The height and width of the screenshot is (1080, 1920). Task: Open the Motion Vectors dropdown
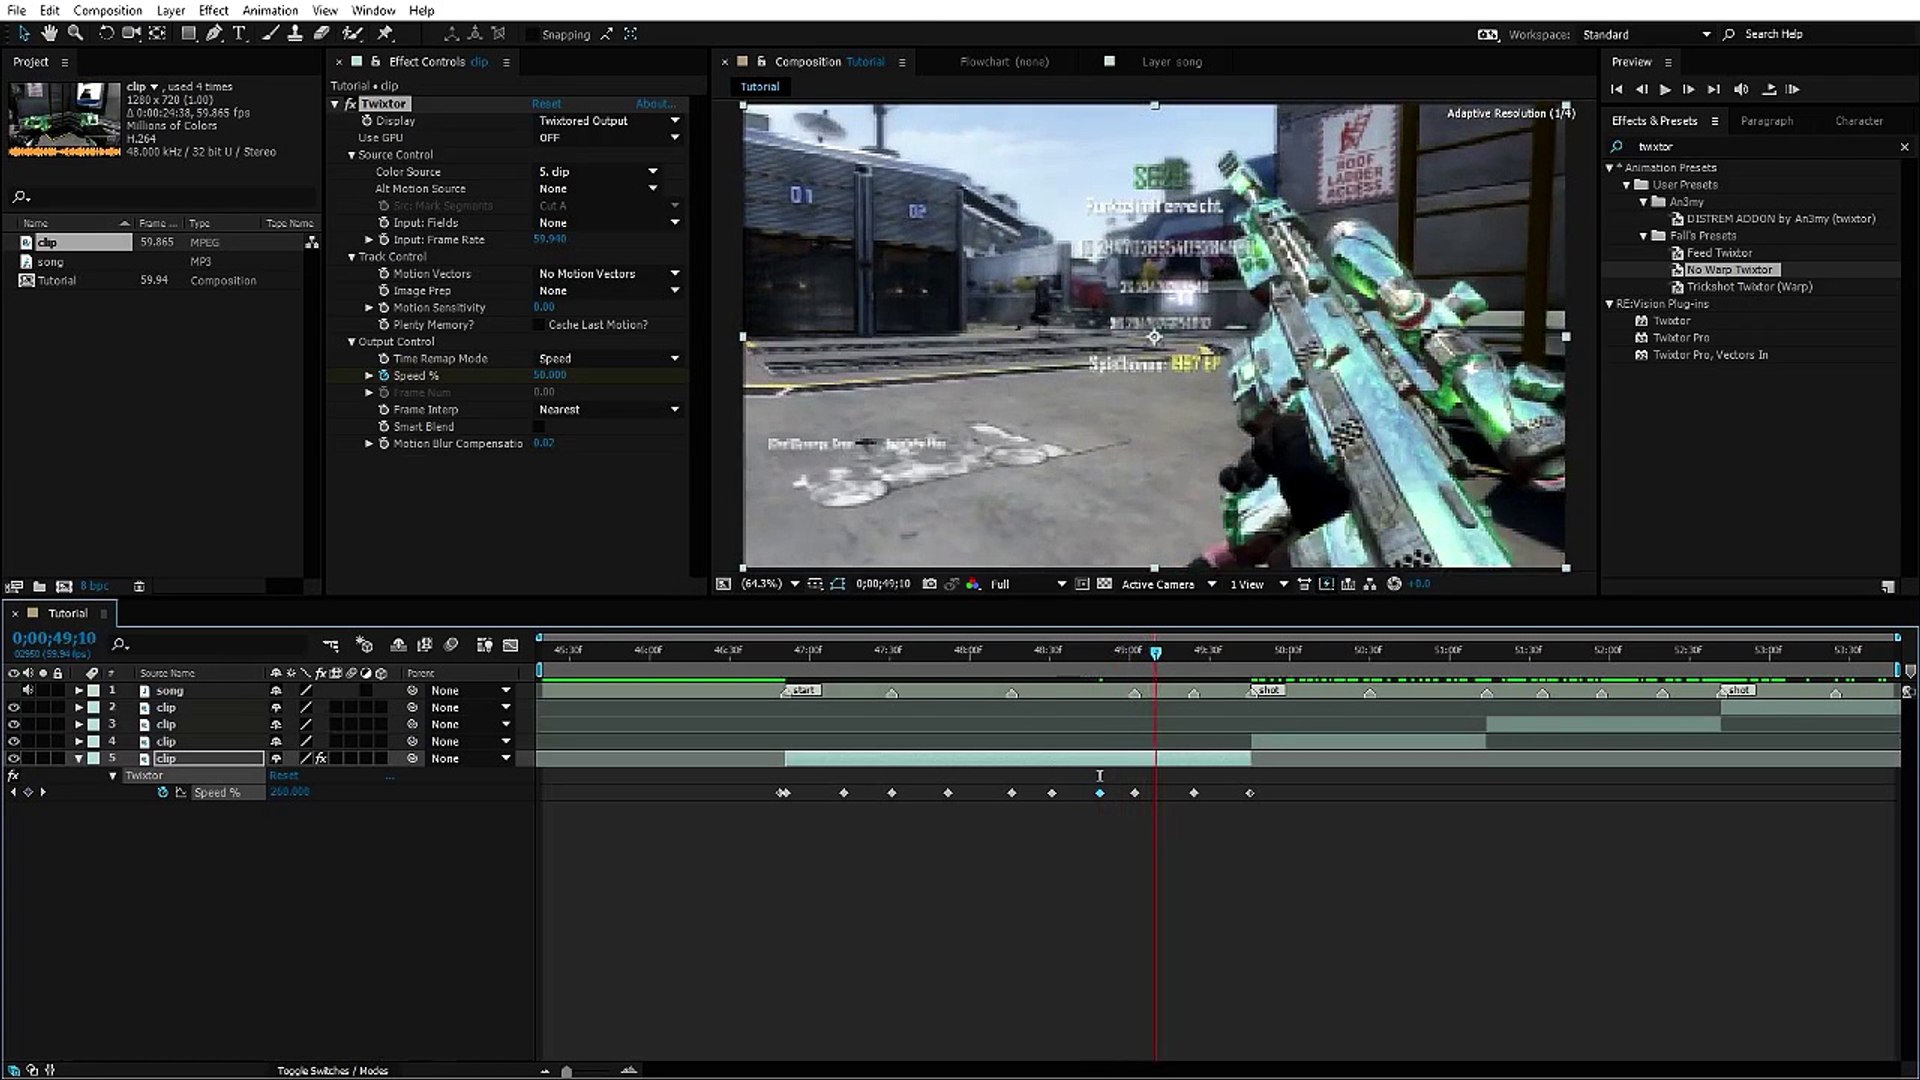click(608, 273)
